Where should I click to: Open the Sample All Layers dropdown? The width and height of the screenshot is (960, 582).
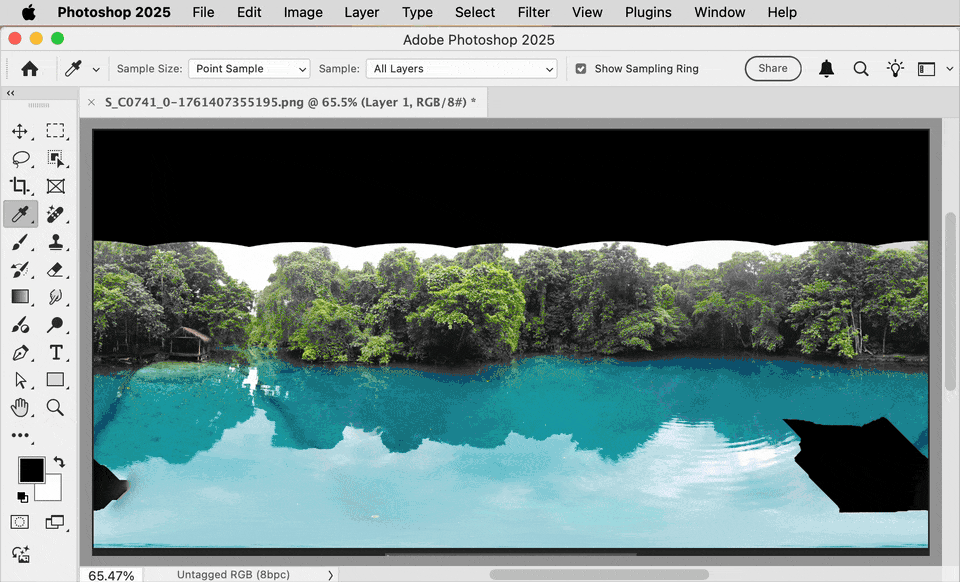[x=461, y=68]
